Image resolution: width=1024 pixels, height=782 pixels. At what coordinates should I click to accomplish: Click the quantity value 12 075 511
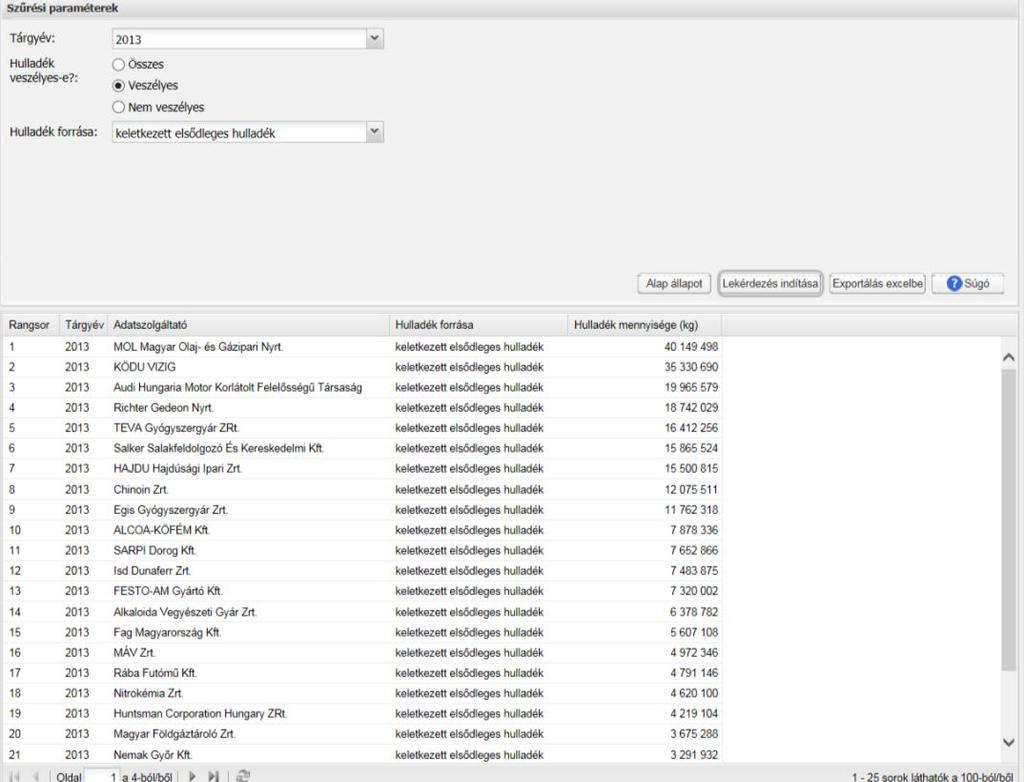pyautogui.click(x=691, y=489)
